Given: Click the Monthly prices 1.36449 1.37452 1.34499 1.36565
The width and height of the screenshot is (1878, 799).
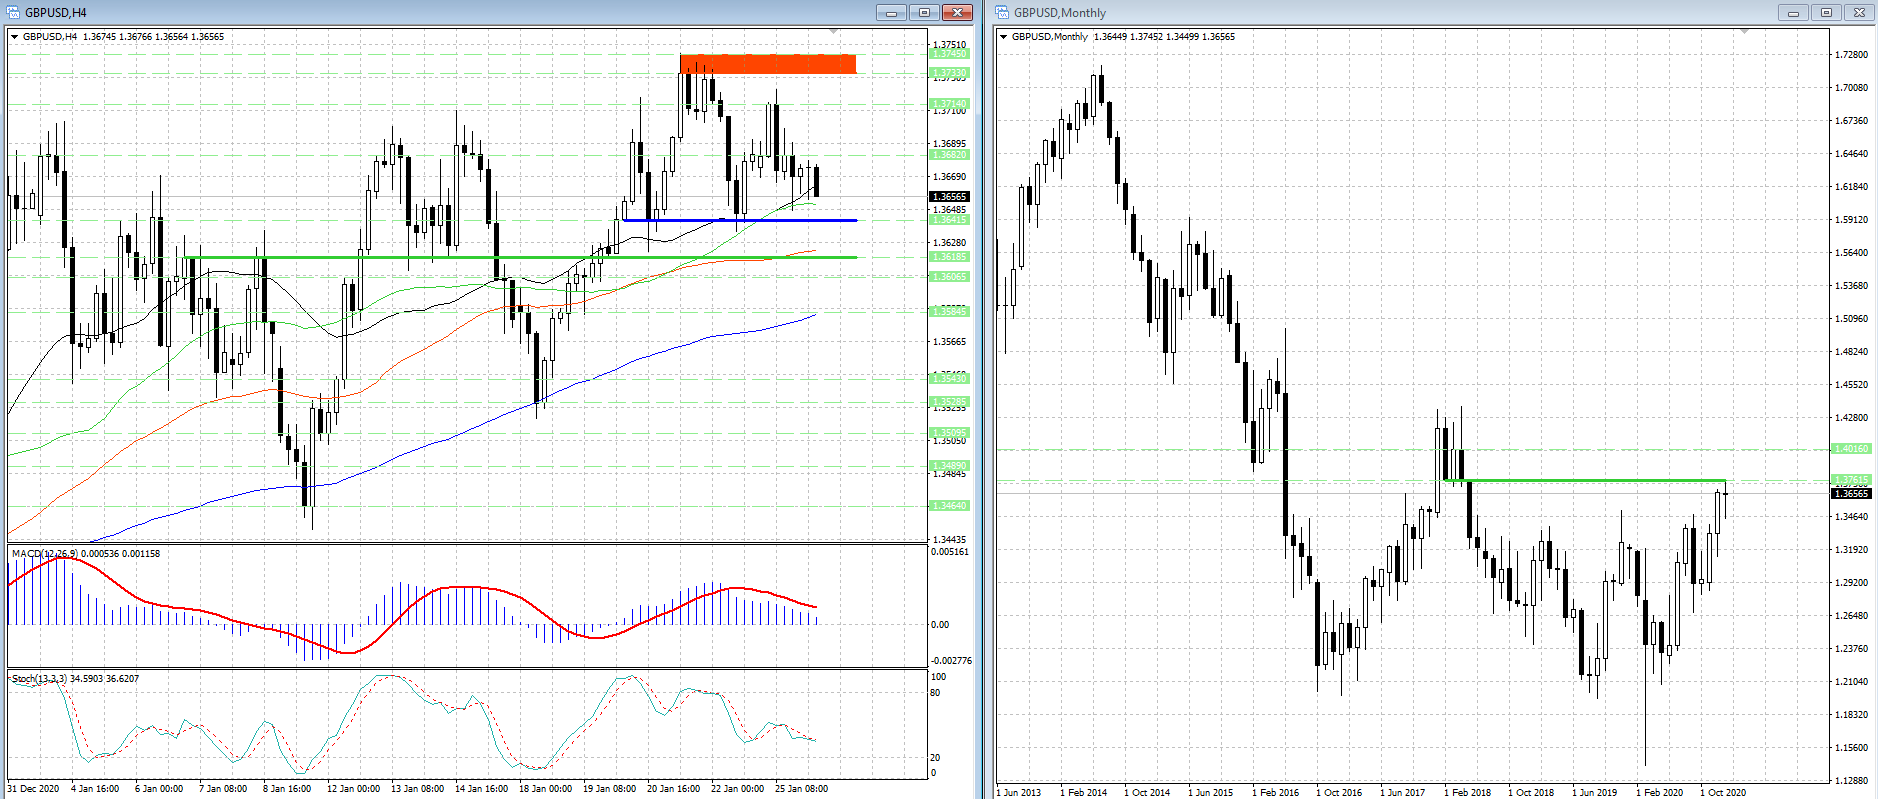Looking at the screenshot, I should [1164, 37].
